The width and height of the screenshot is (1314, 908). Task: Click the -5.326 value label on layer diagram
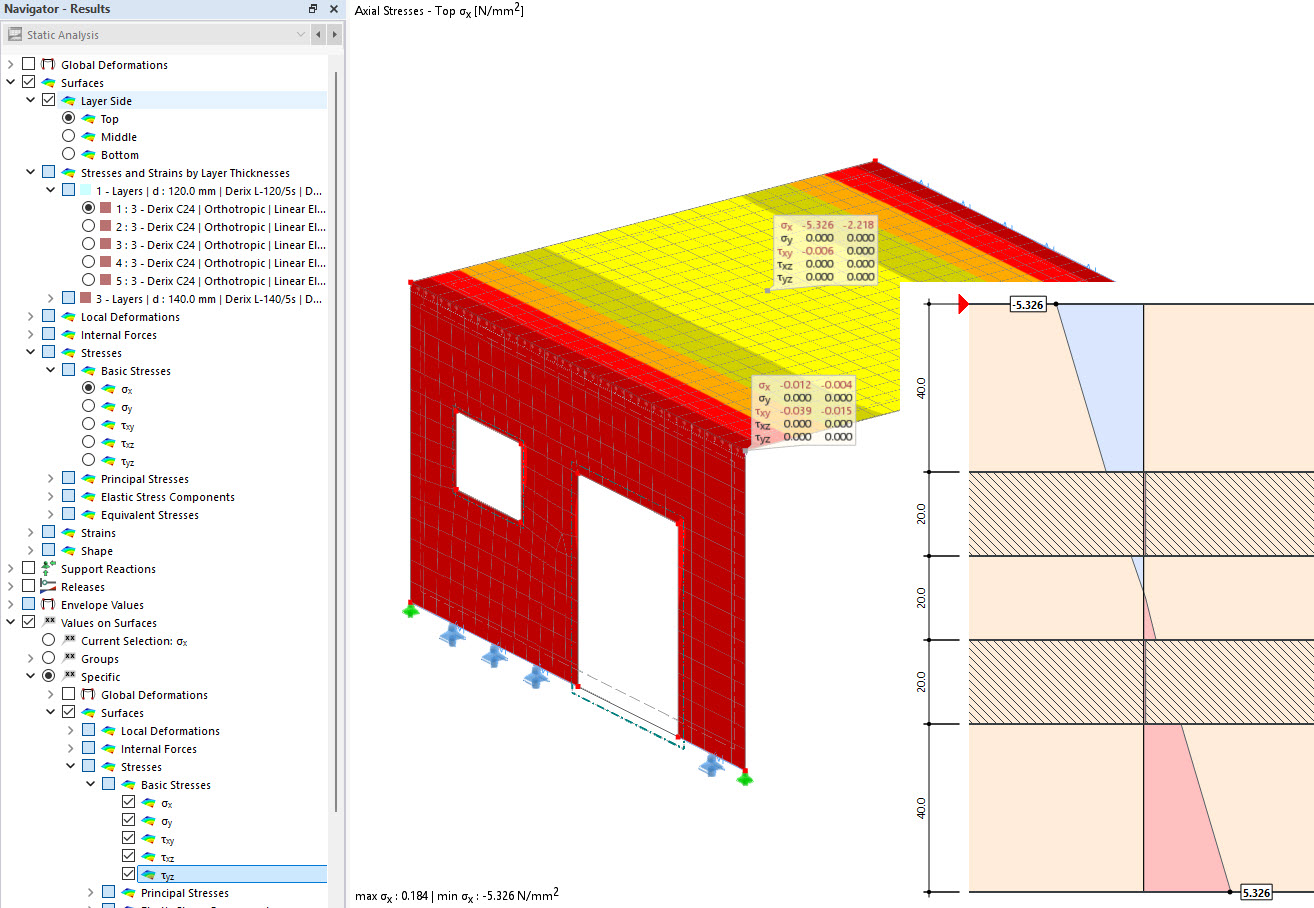1026,305
